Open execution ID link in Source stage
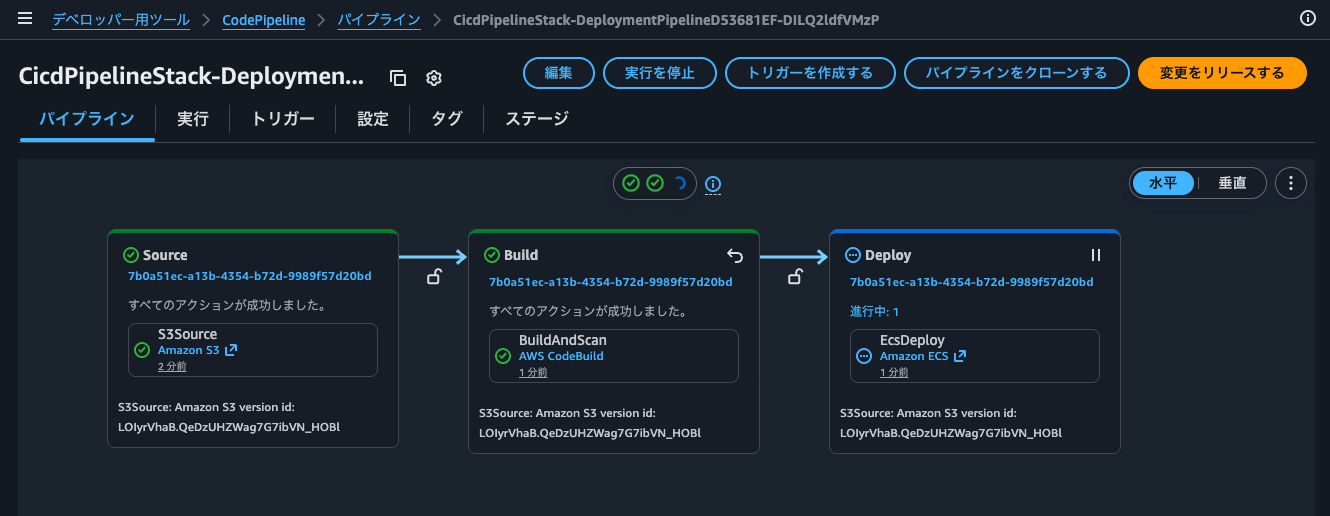 (x=249, y=276)
